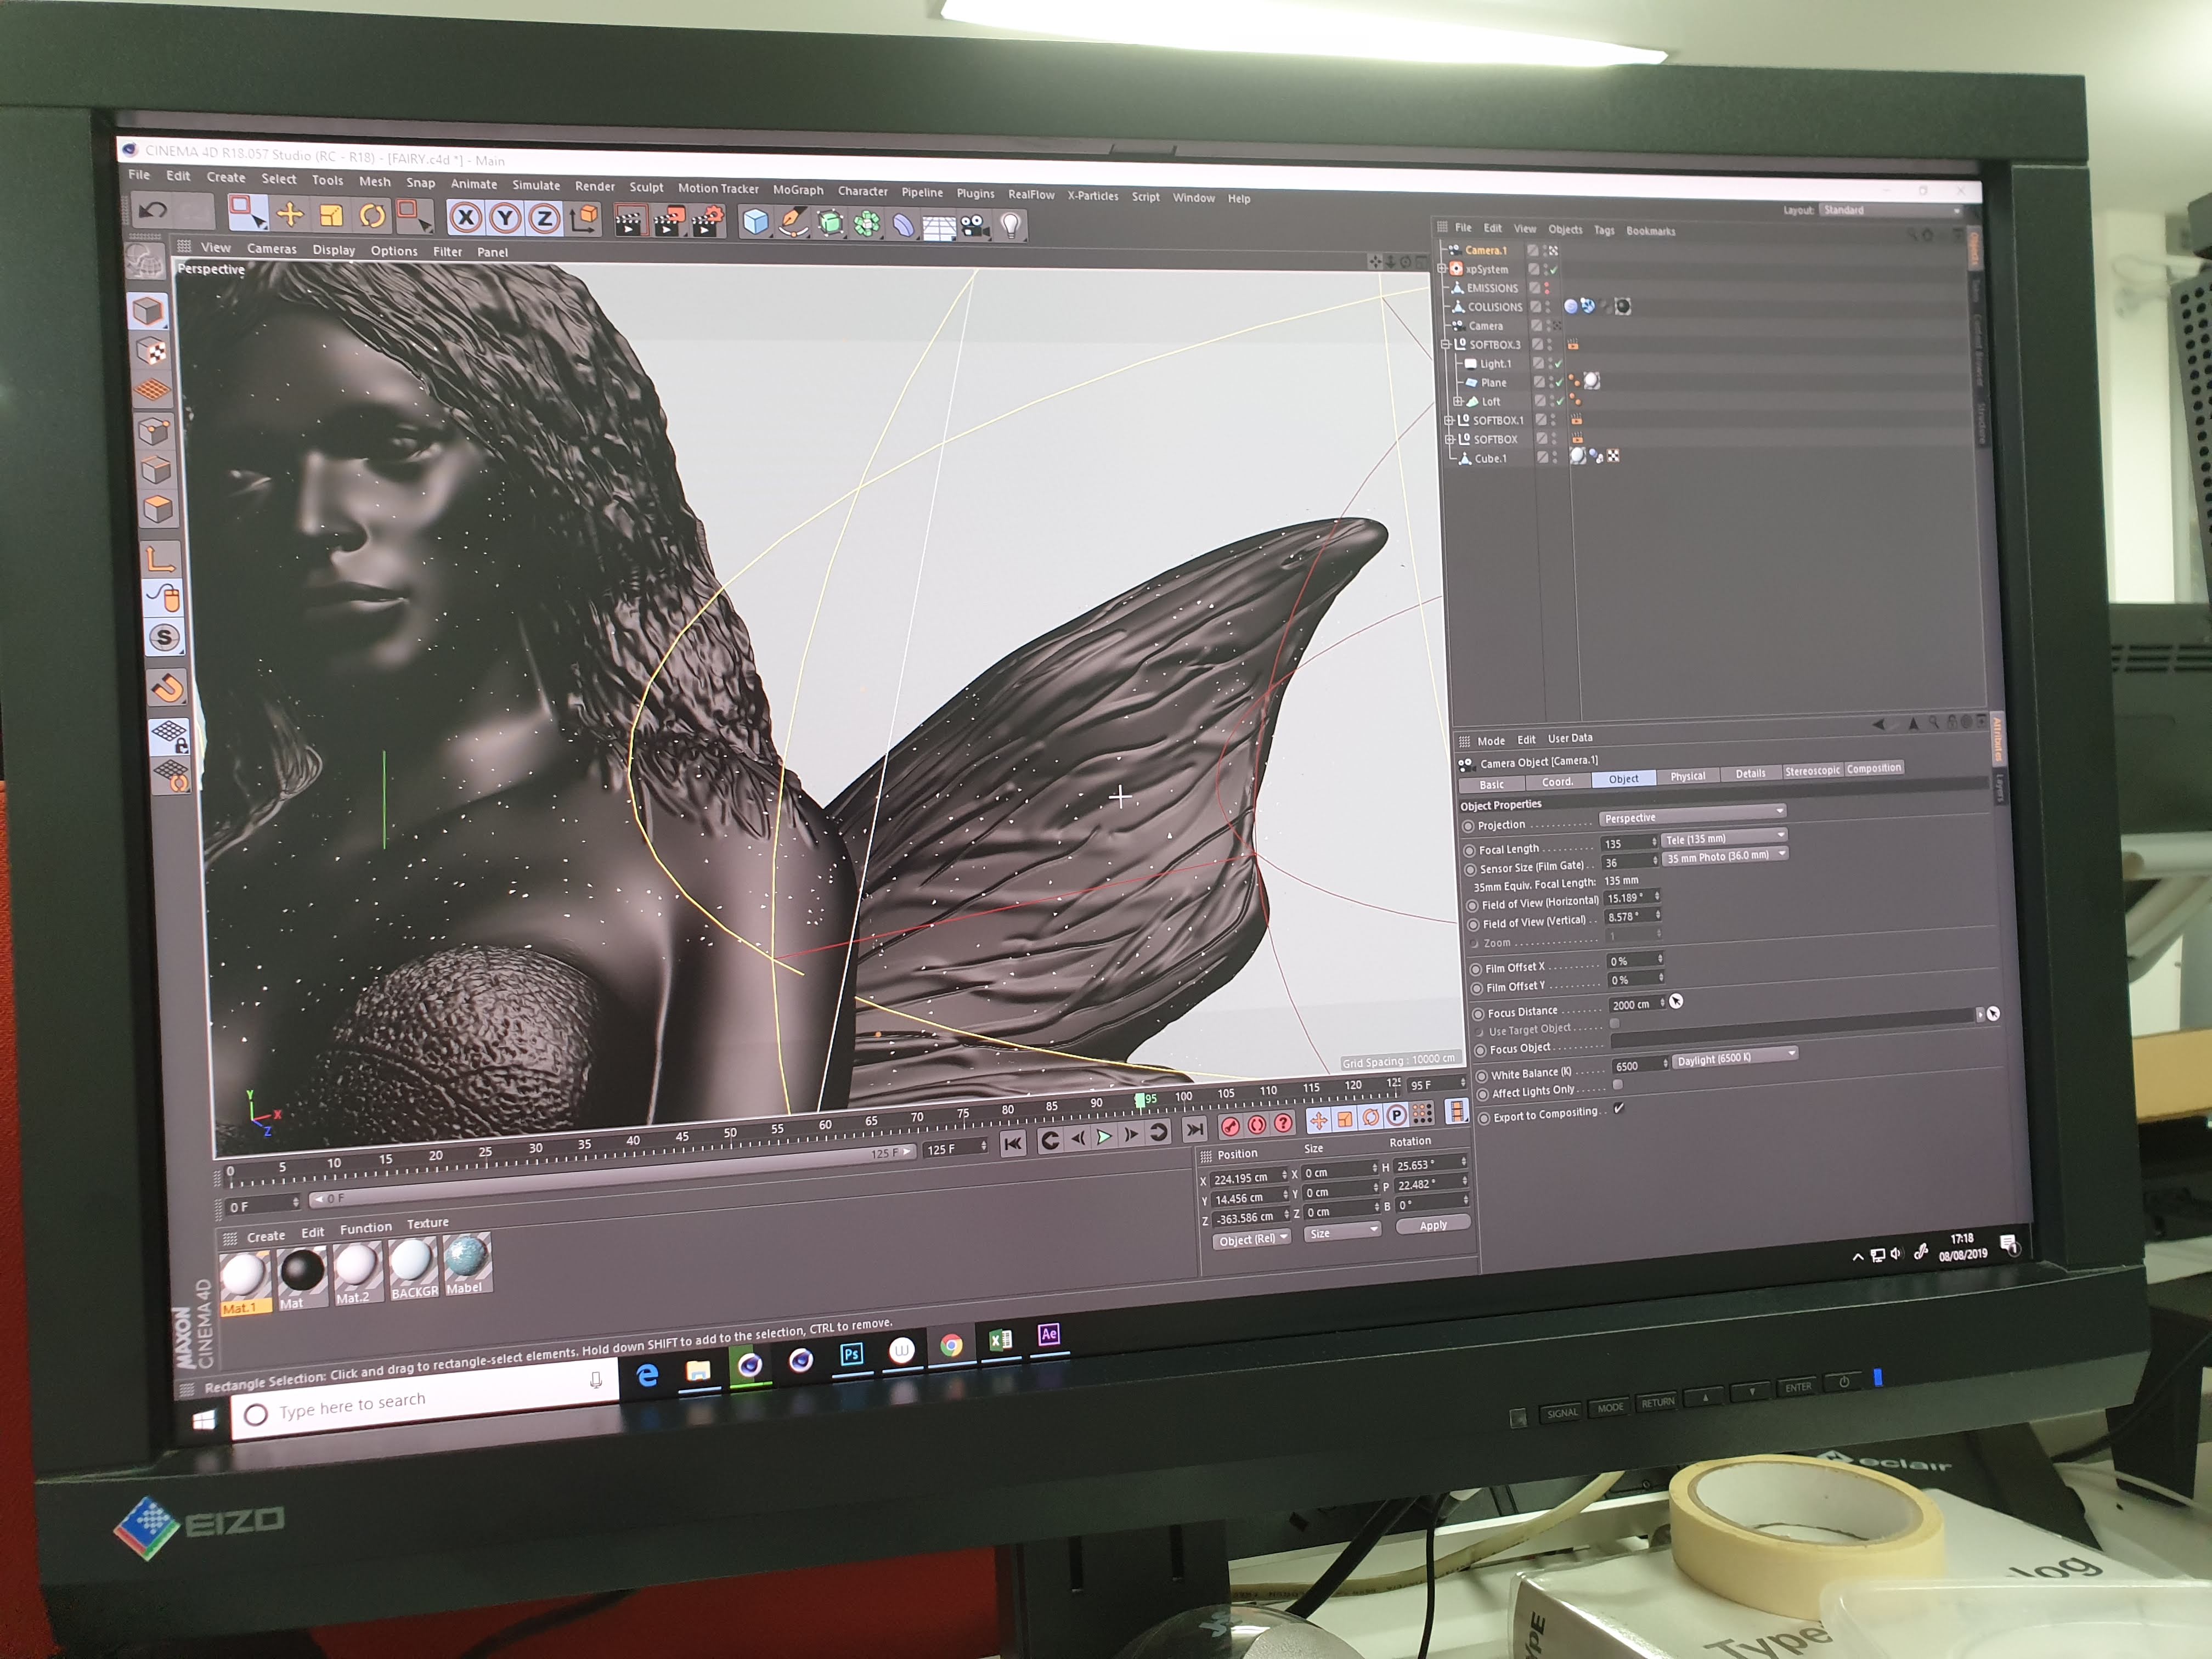The image size is (2212, 1659).
Task: Select Texture mode checker icon
Action: point(150,351)
